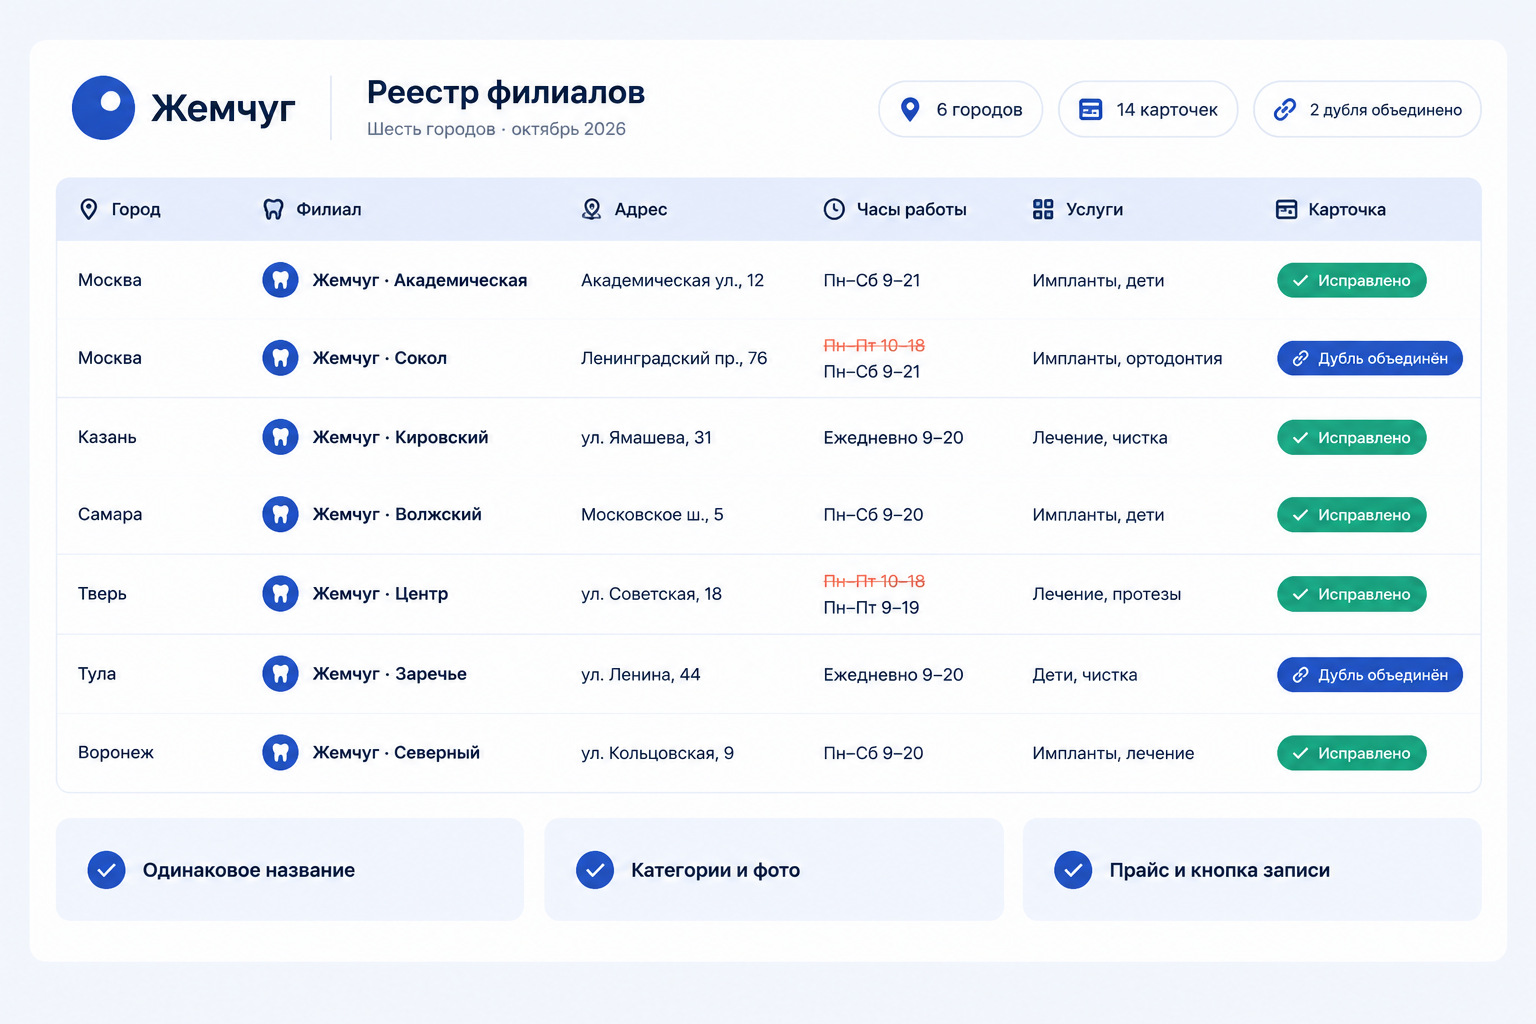Image resolution: width=1536 pixels, height=1024 pixels.
Task: Click «Исправлено» badge in the Казань row
Action: point(1352,437)
